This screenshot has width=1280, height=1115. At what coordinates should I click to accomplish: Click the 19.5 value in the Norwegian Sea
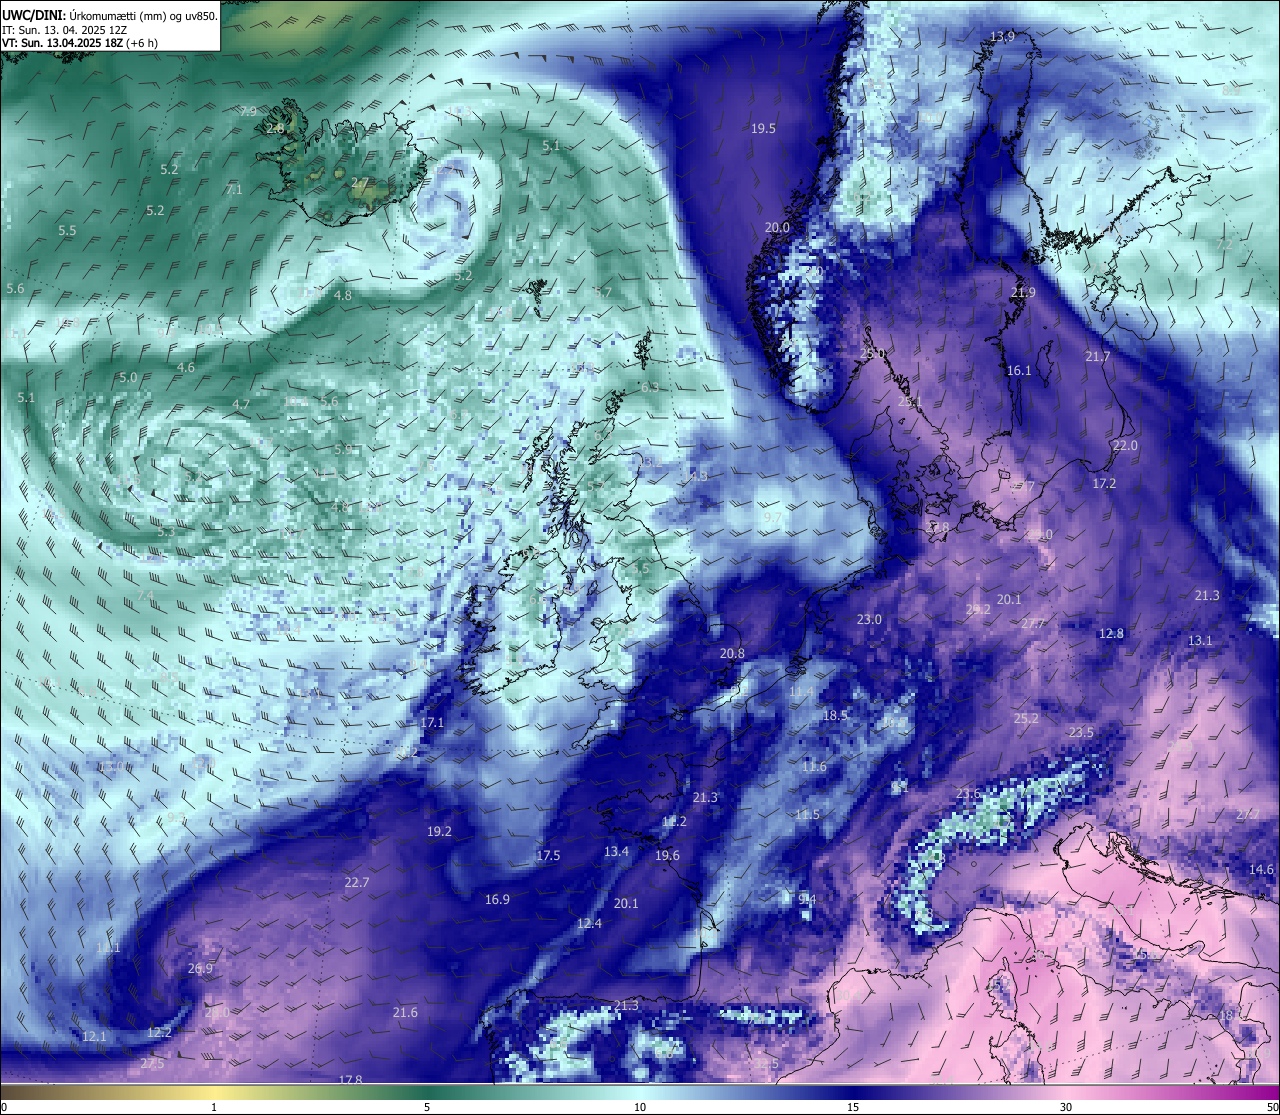tap(763, 128)
